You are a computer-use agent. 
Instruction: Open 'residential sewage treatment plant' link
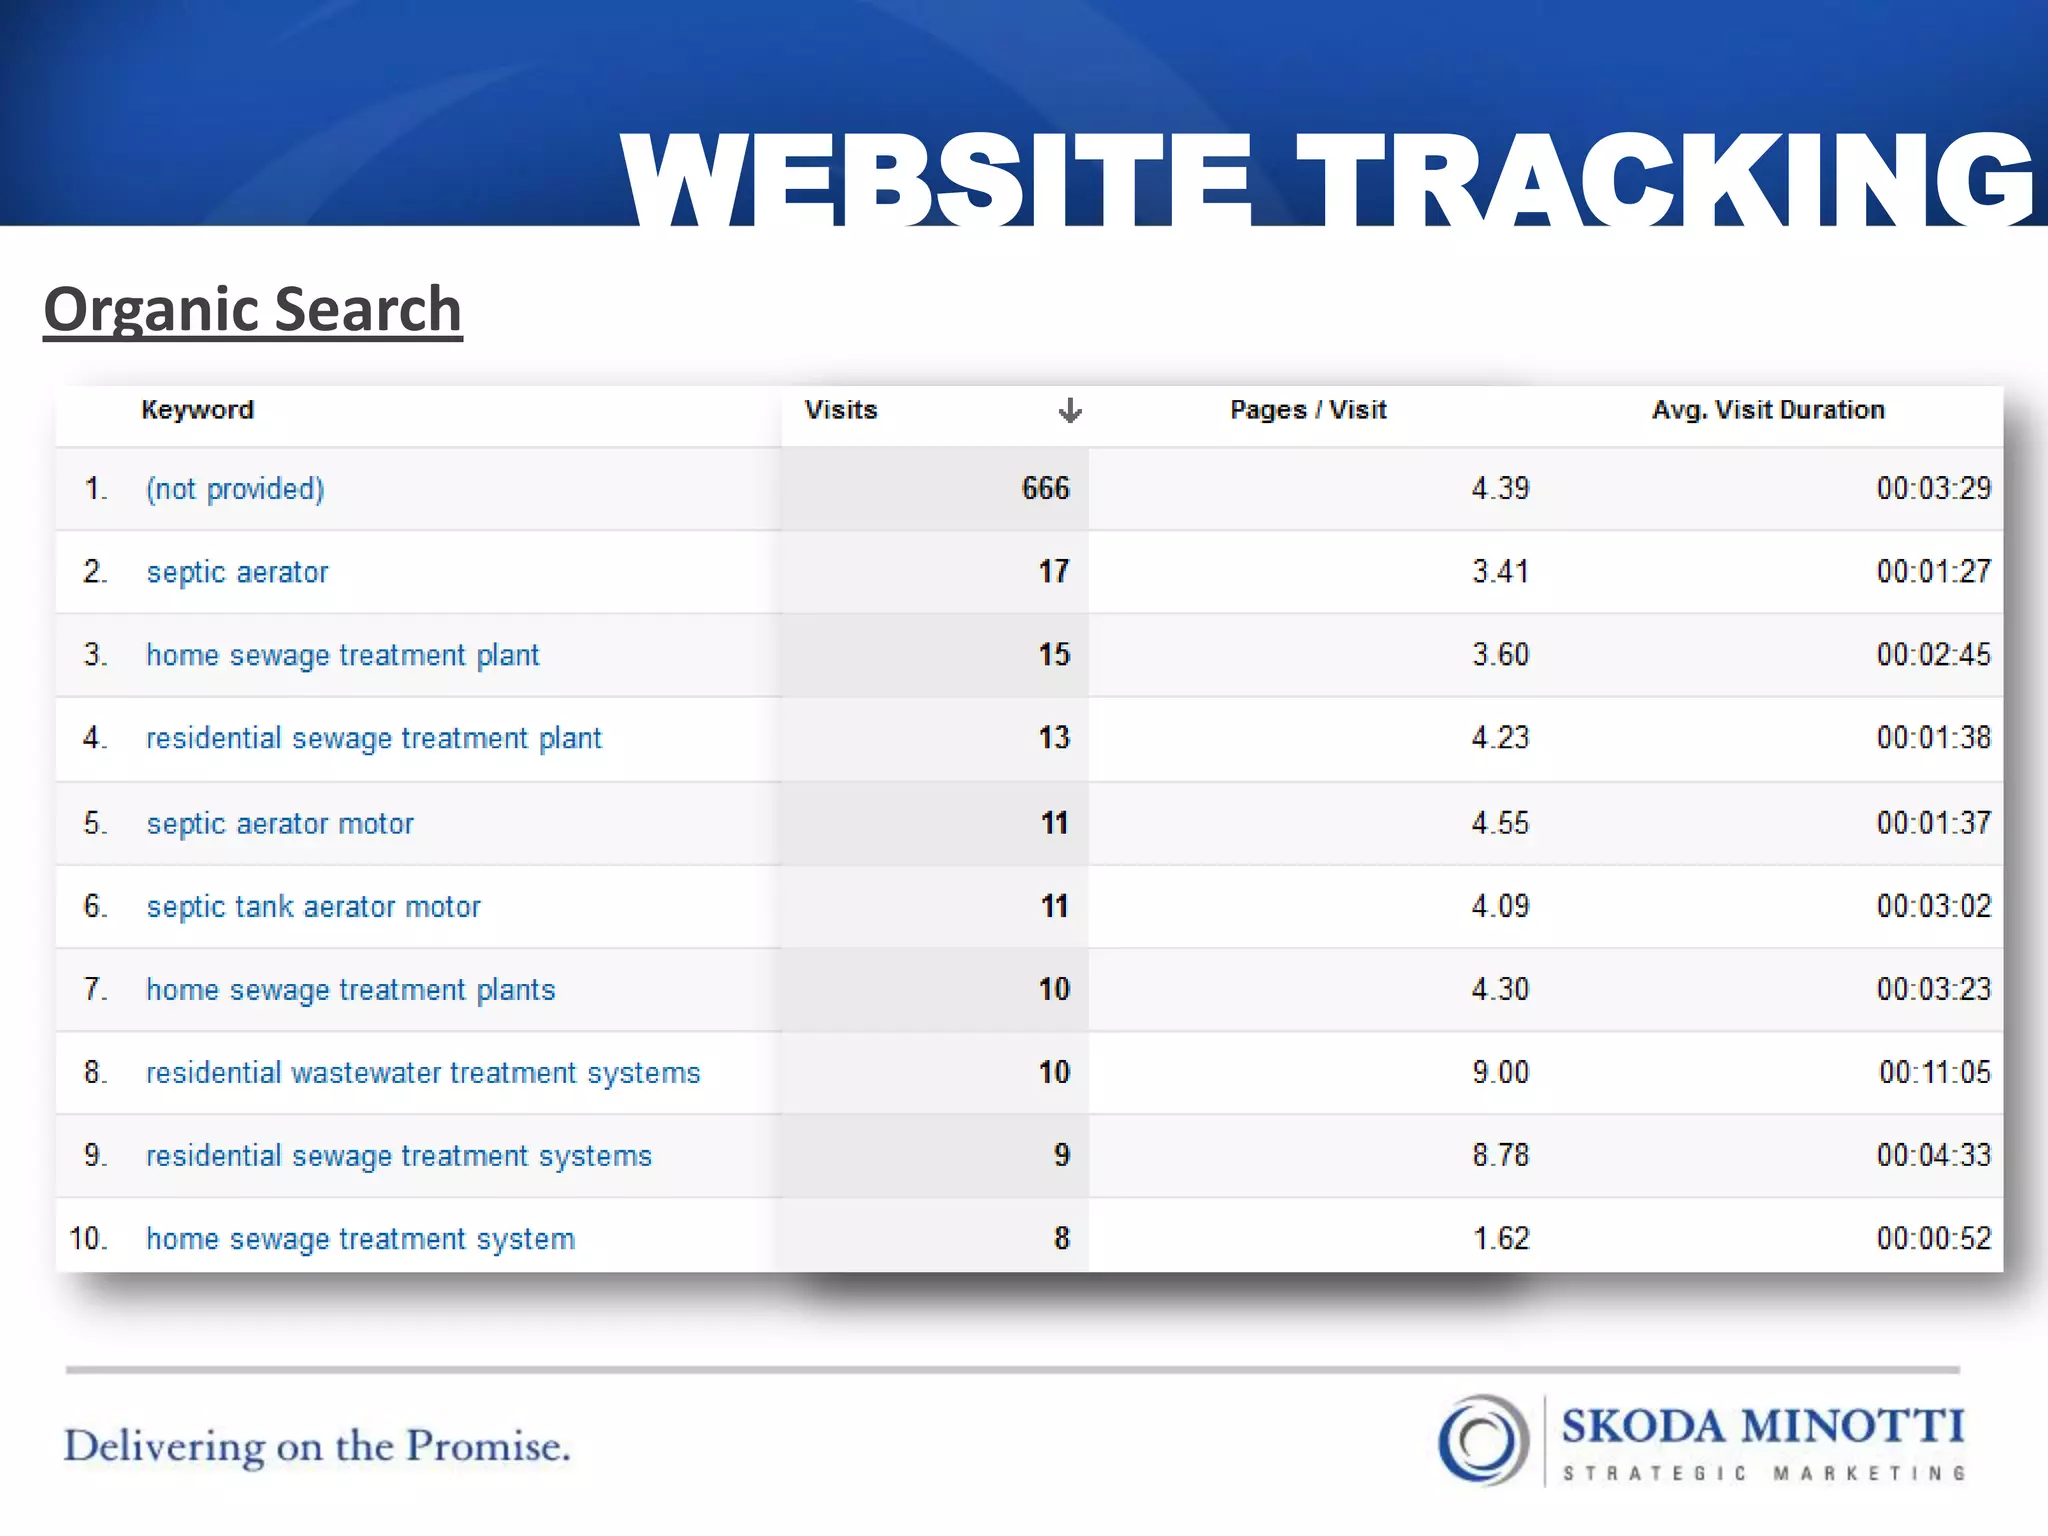click(374, 739)
